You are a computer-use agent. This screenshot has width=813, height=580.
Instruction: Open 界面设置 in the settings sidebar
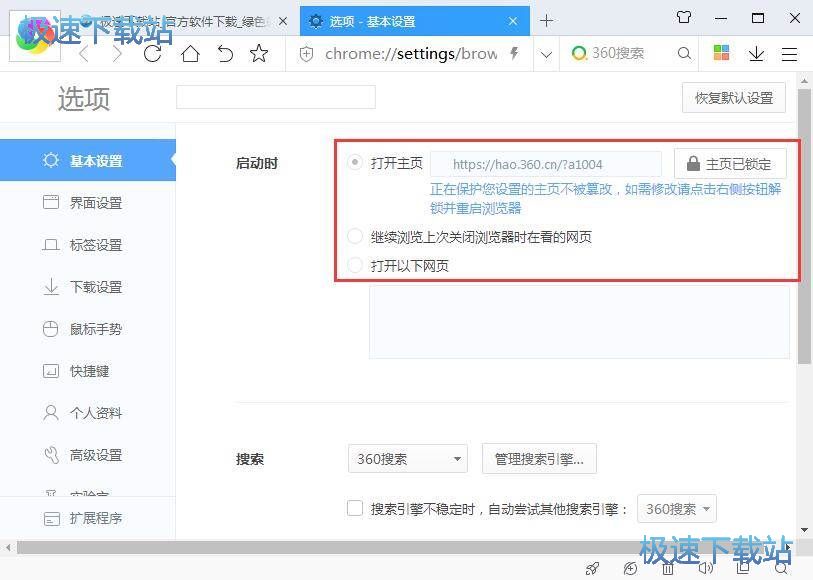pos(95,203)
